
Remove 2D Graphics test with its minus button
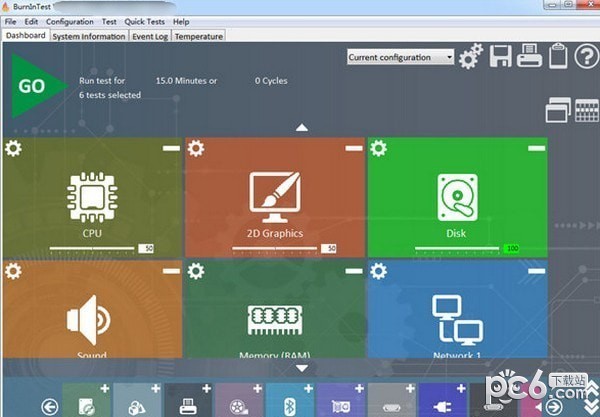tap(354, 148)
